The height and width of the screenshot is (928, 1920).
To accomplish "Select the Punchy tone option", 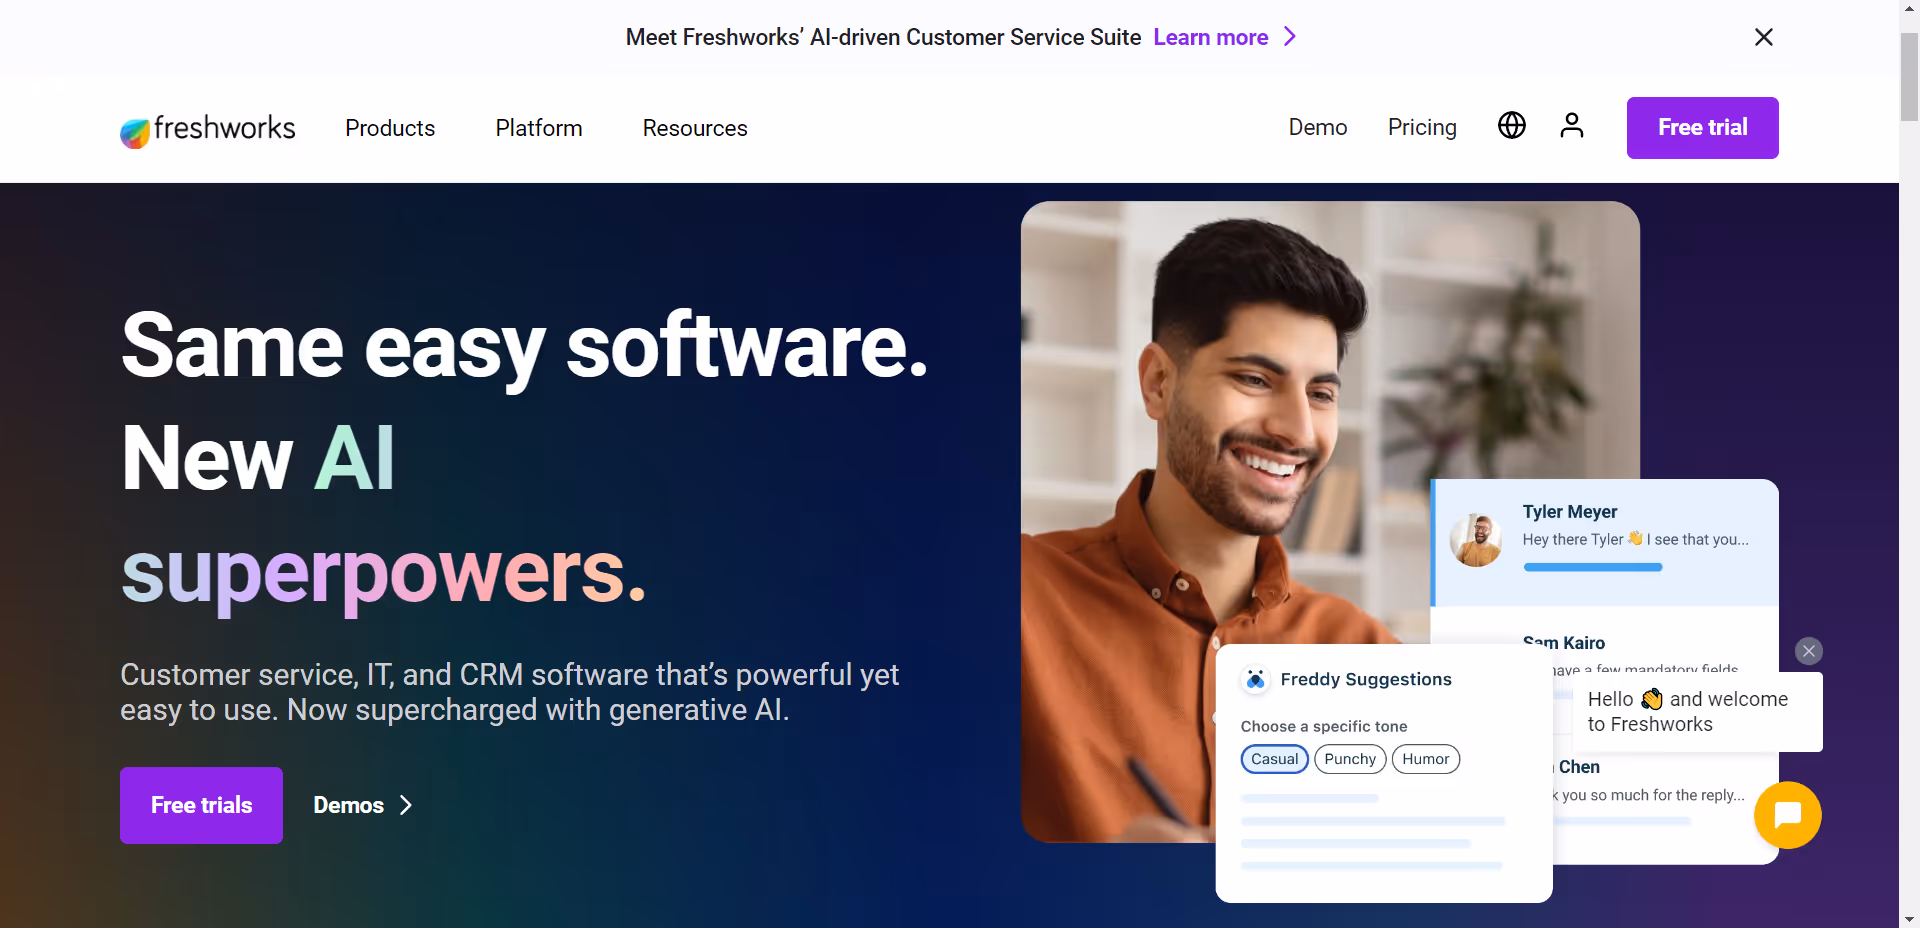I will point(1350,759).
